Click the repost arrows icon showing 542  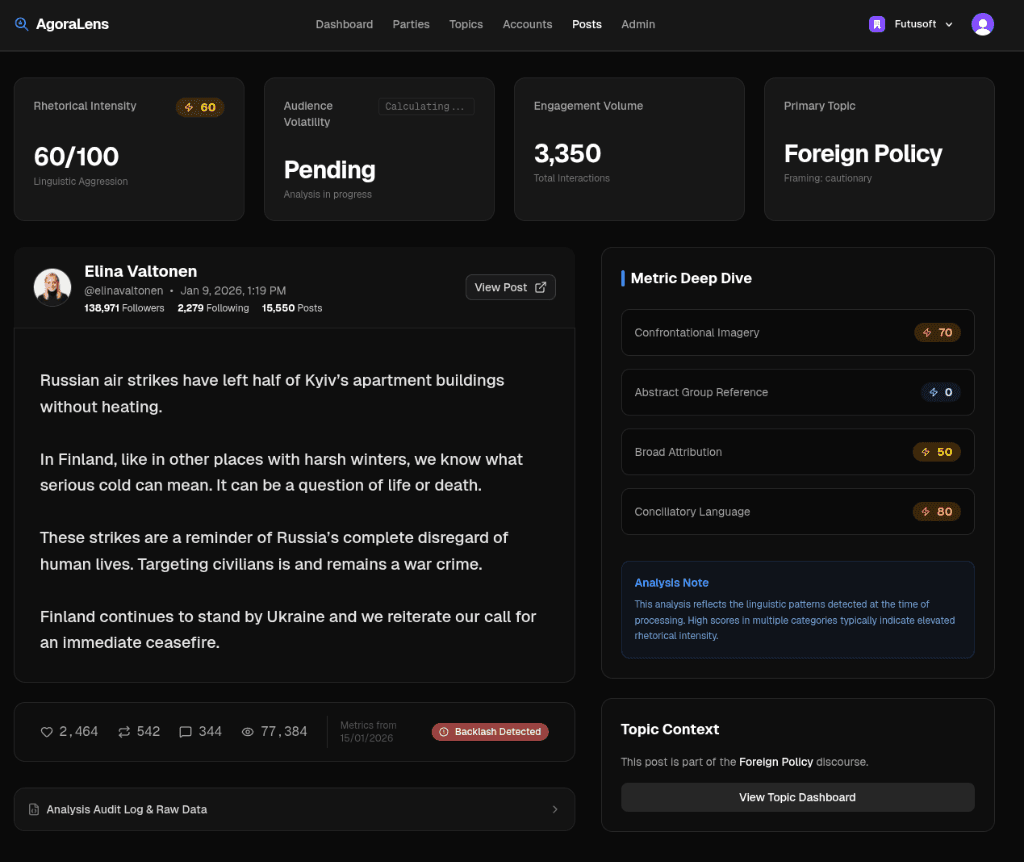tap(124, 731)
